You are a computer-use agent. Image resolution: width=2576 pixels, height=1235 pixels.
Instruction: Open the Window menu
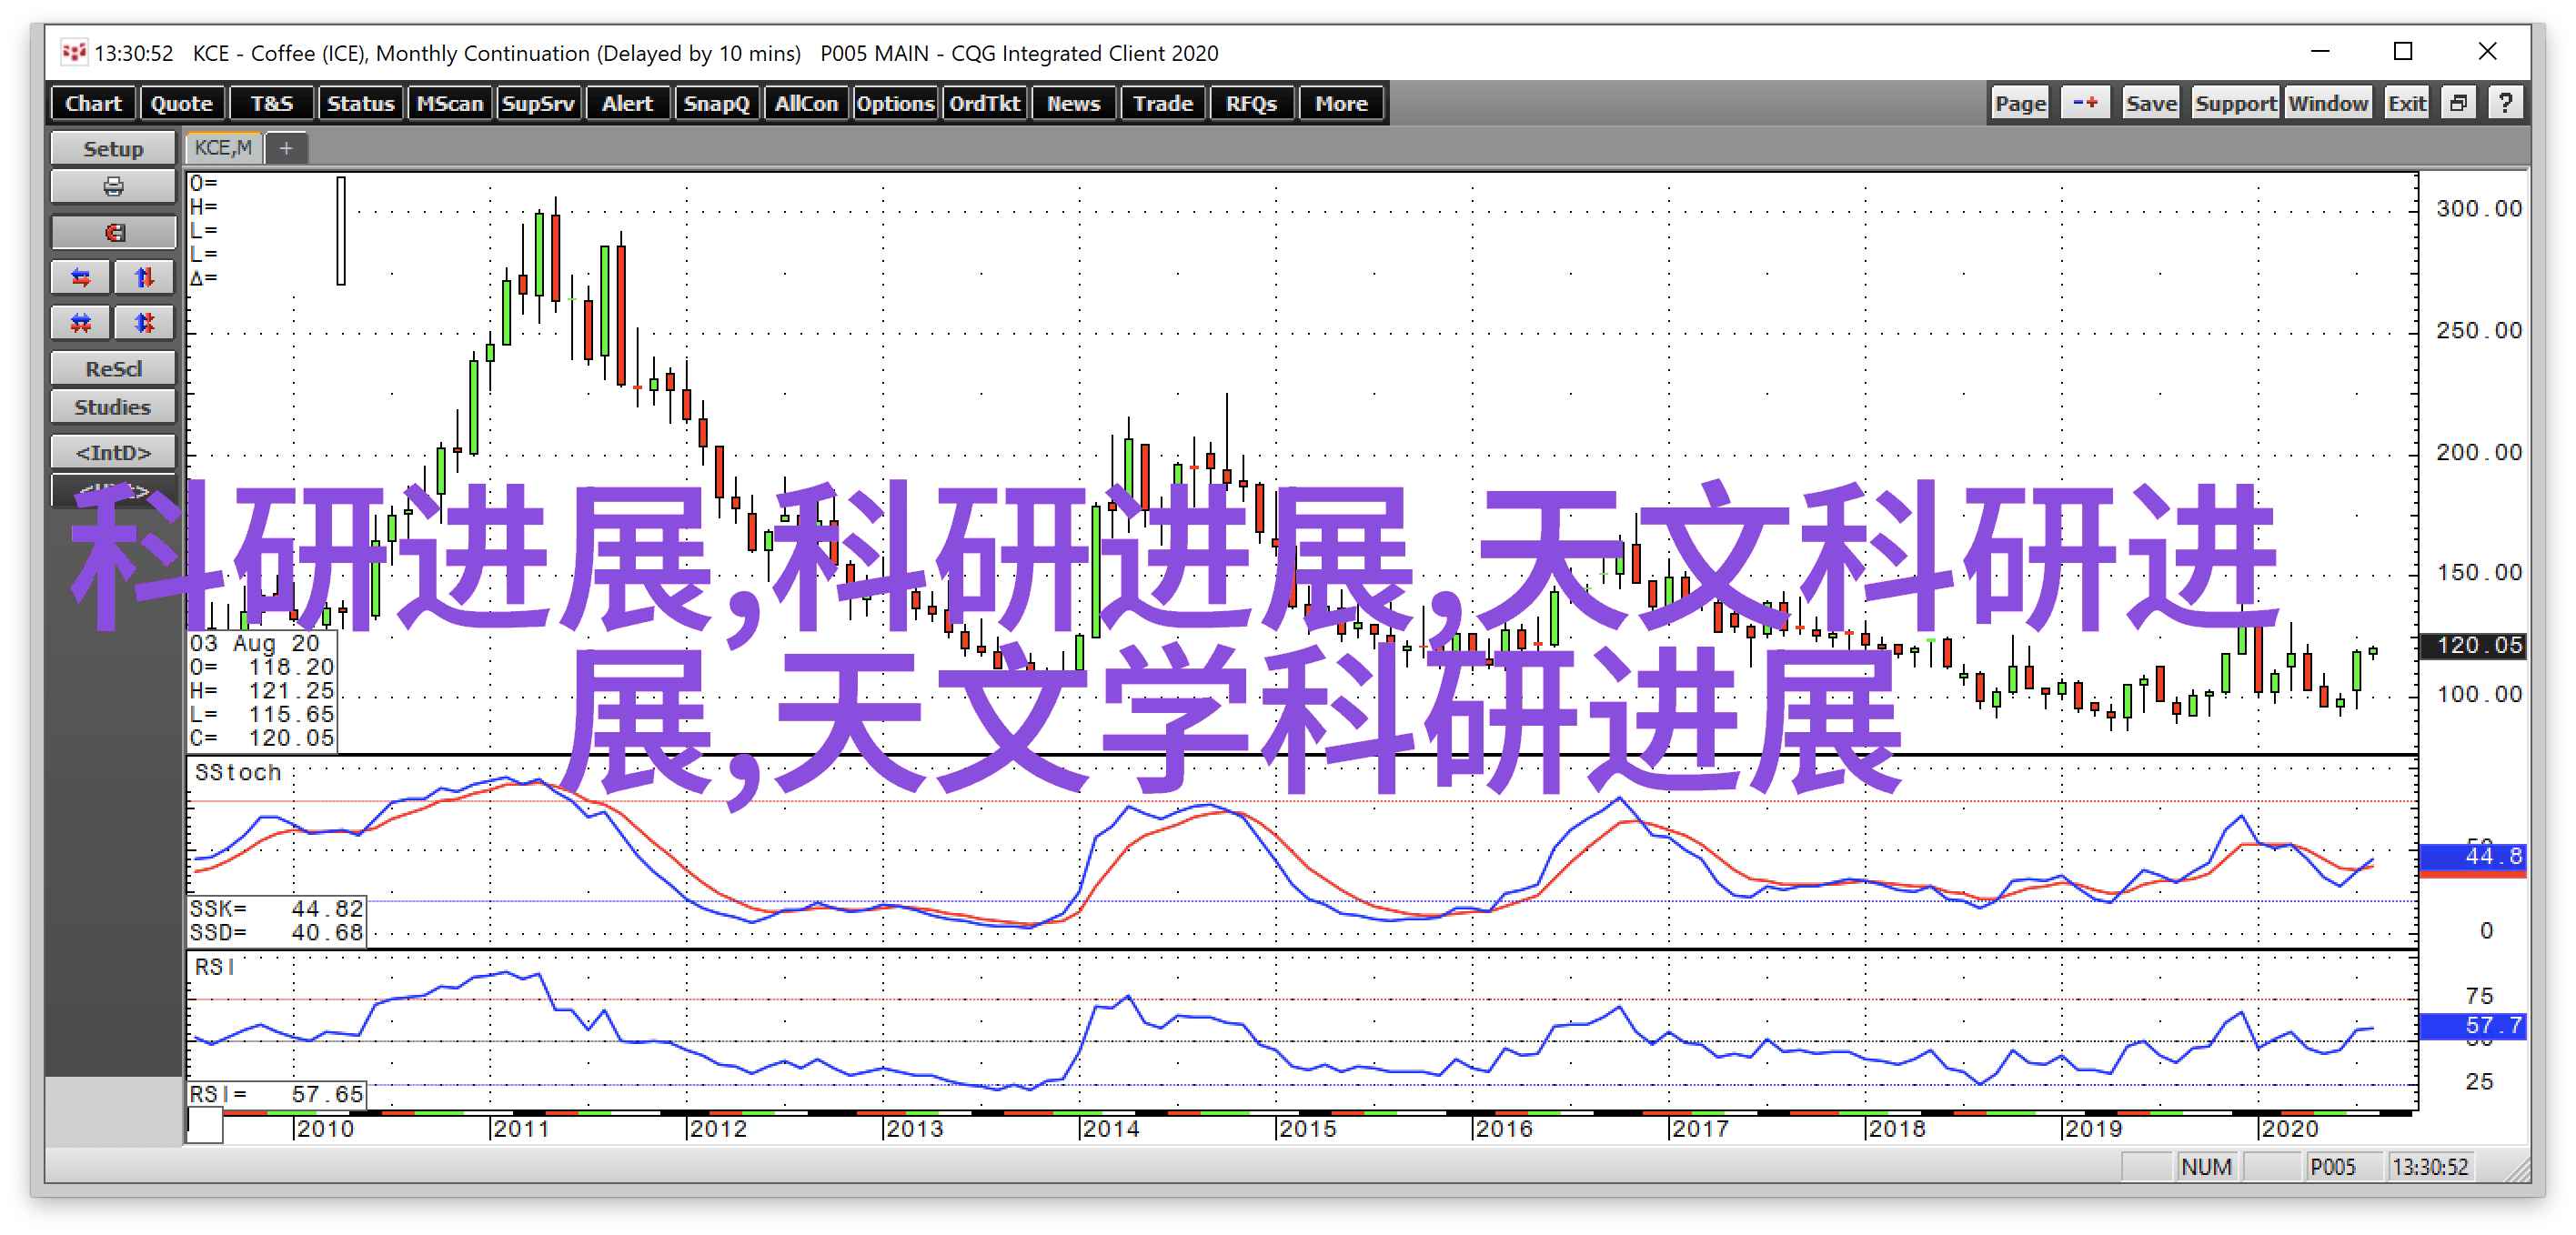coord(2328,103)
